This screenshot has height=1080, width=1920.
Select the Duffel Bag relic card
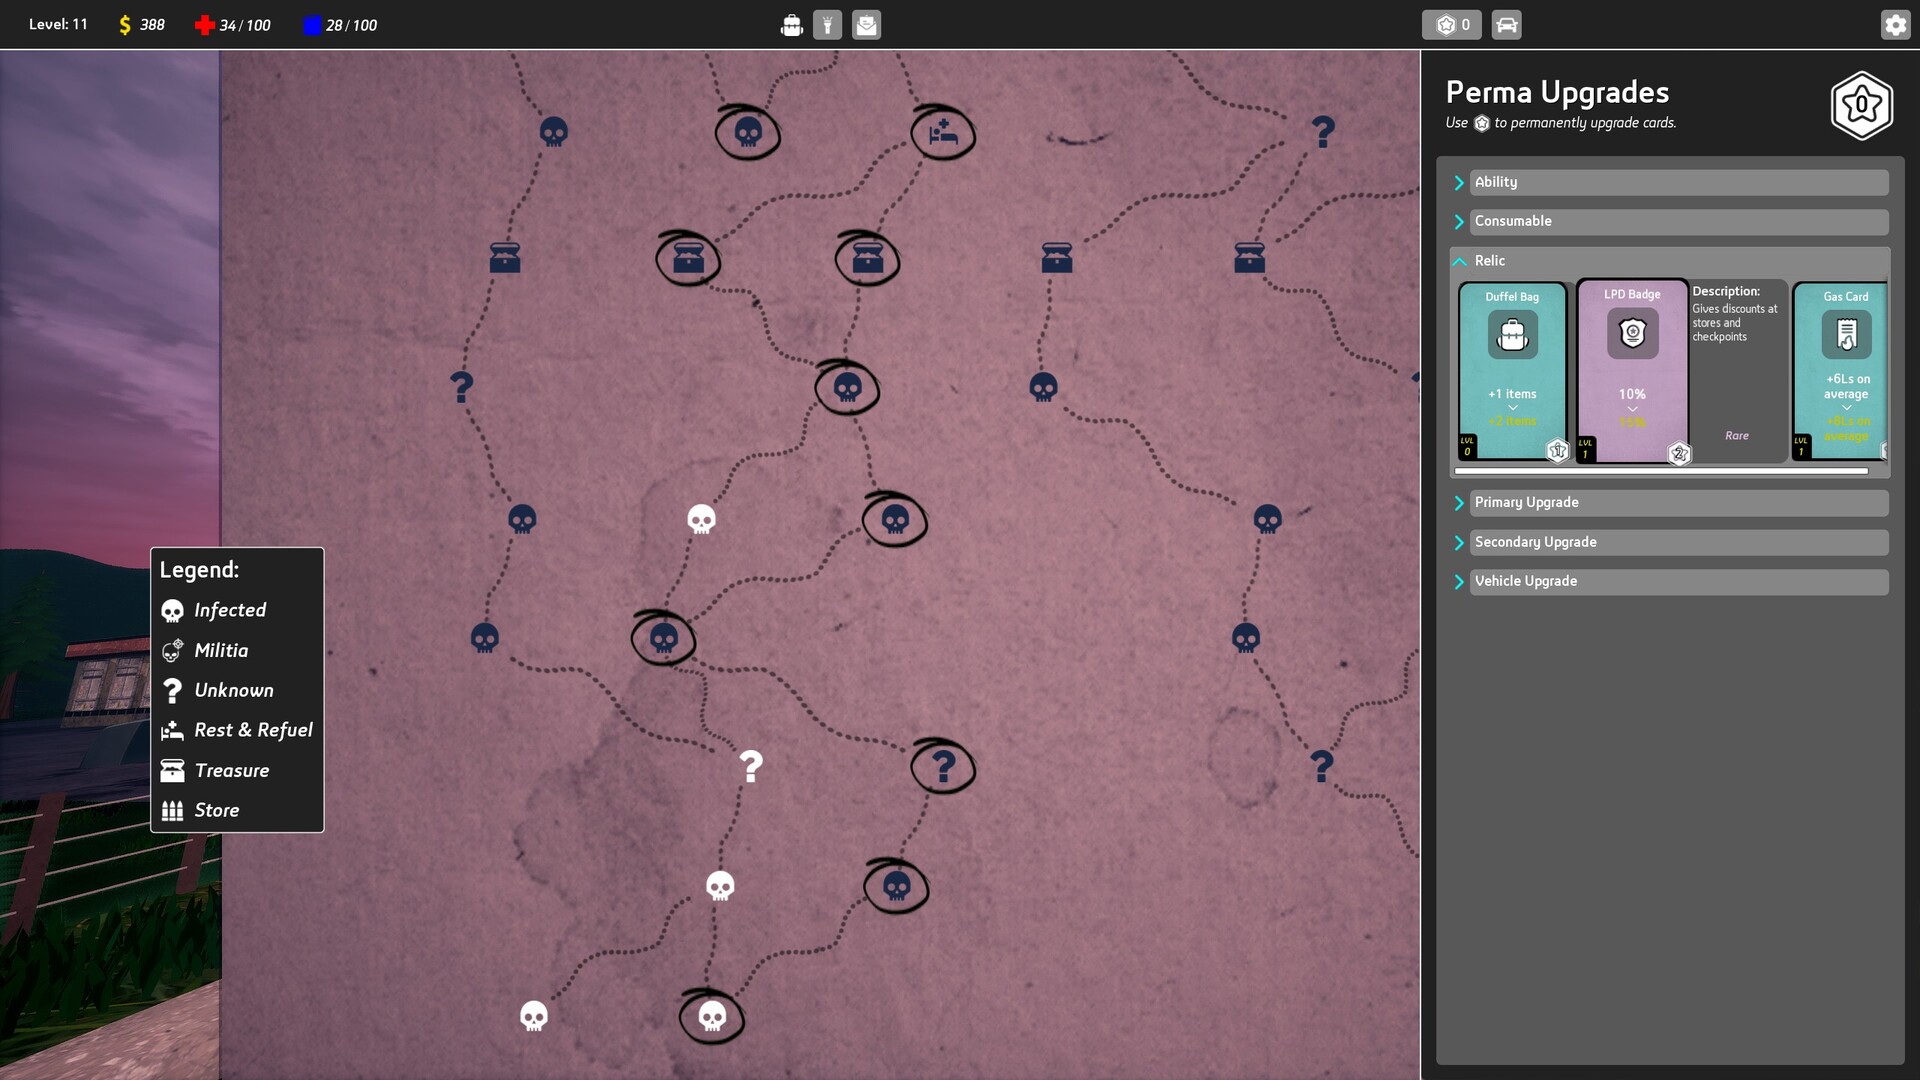click(1511, 370)
